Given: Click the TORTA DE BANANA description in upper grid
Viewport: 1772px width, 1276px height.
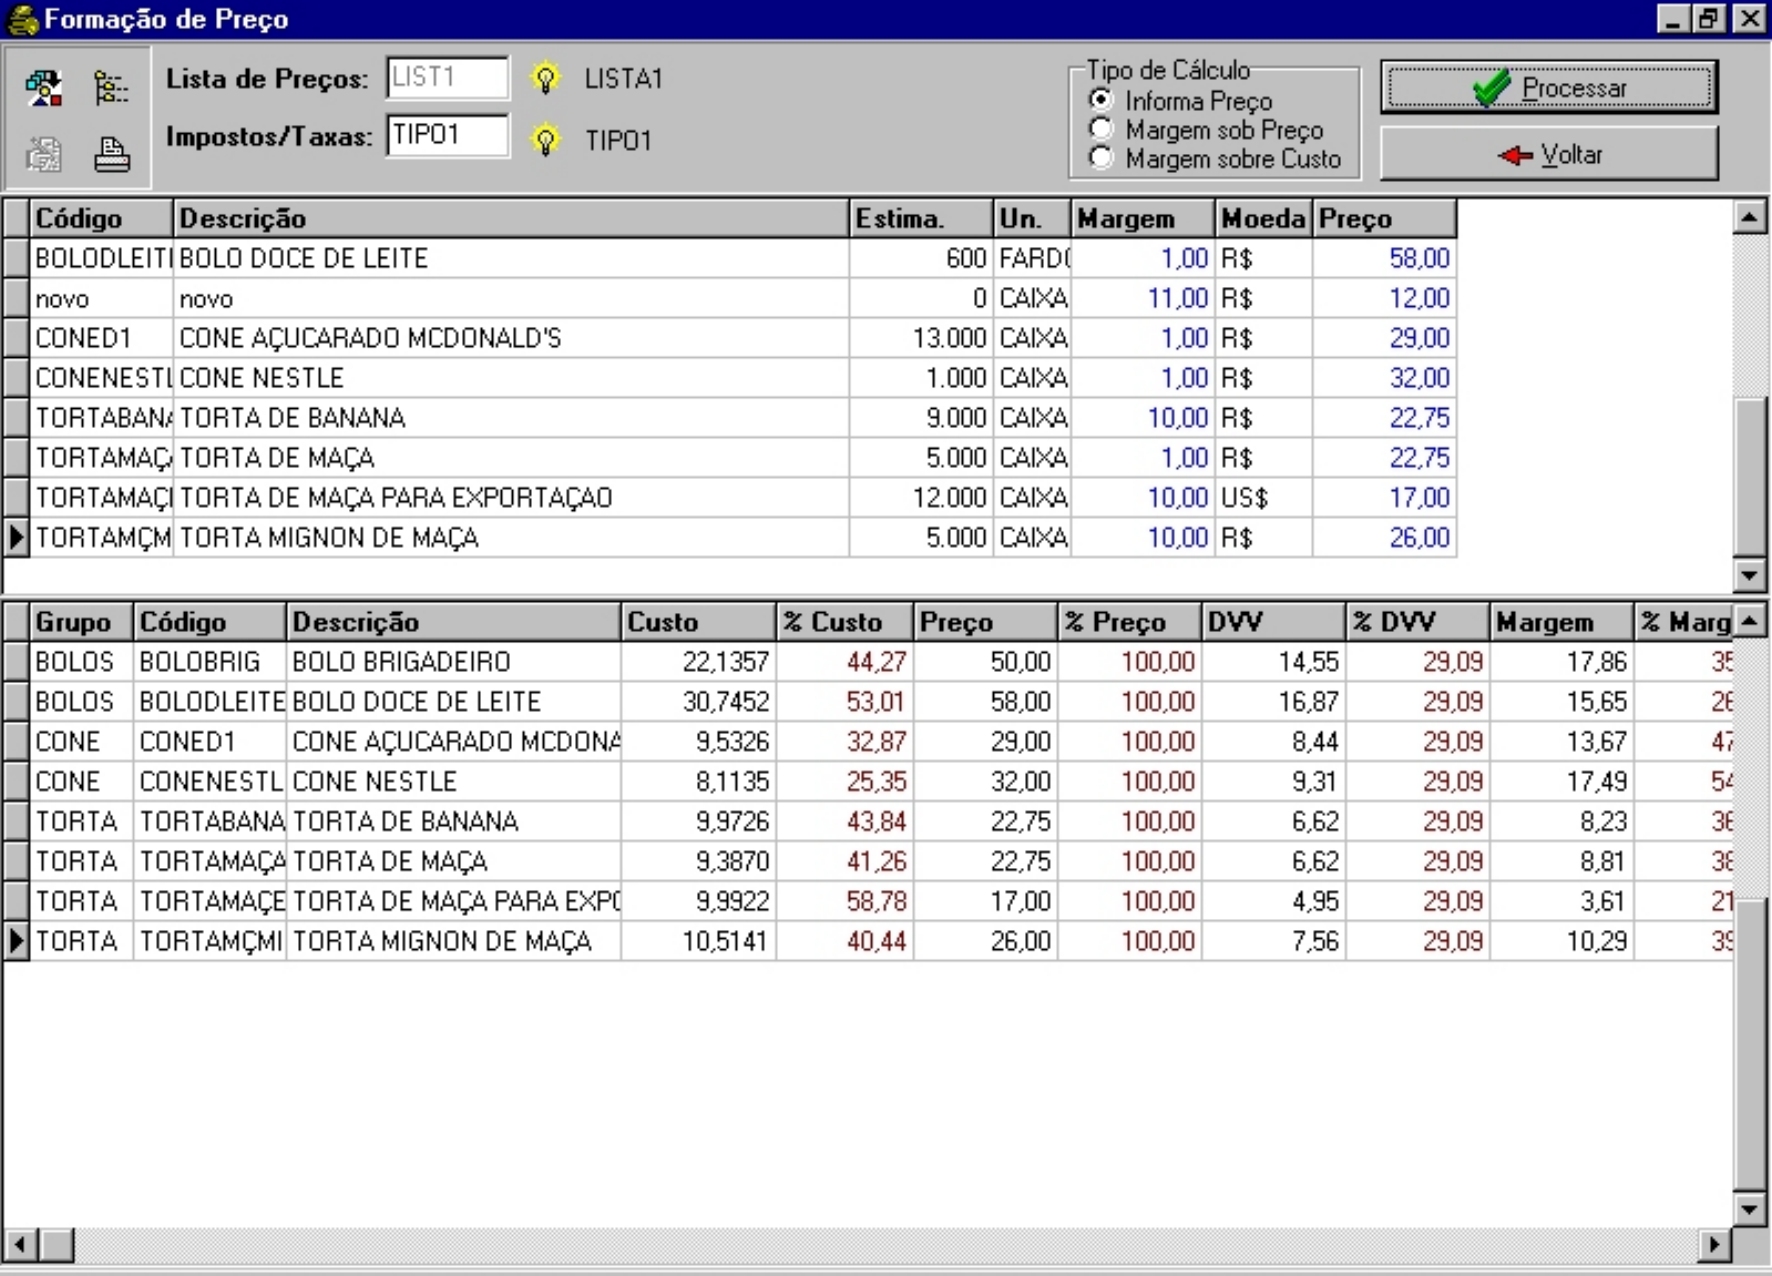Looking at the screenshot, I should [x=511, y=418].
